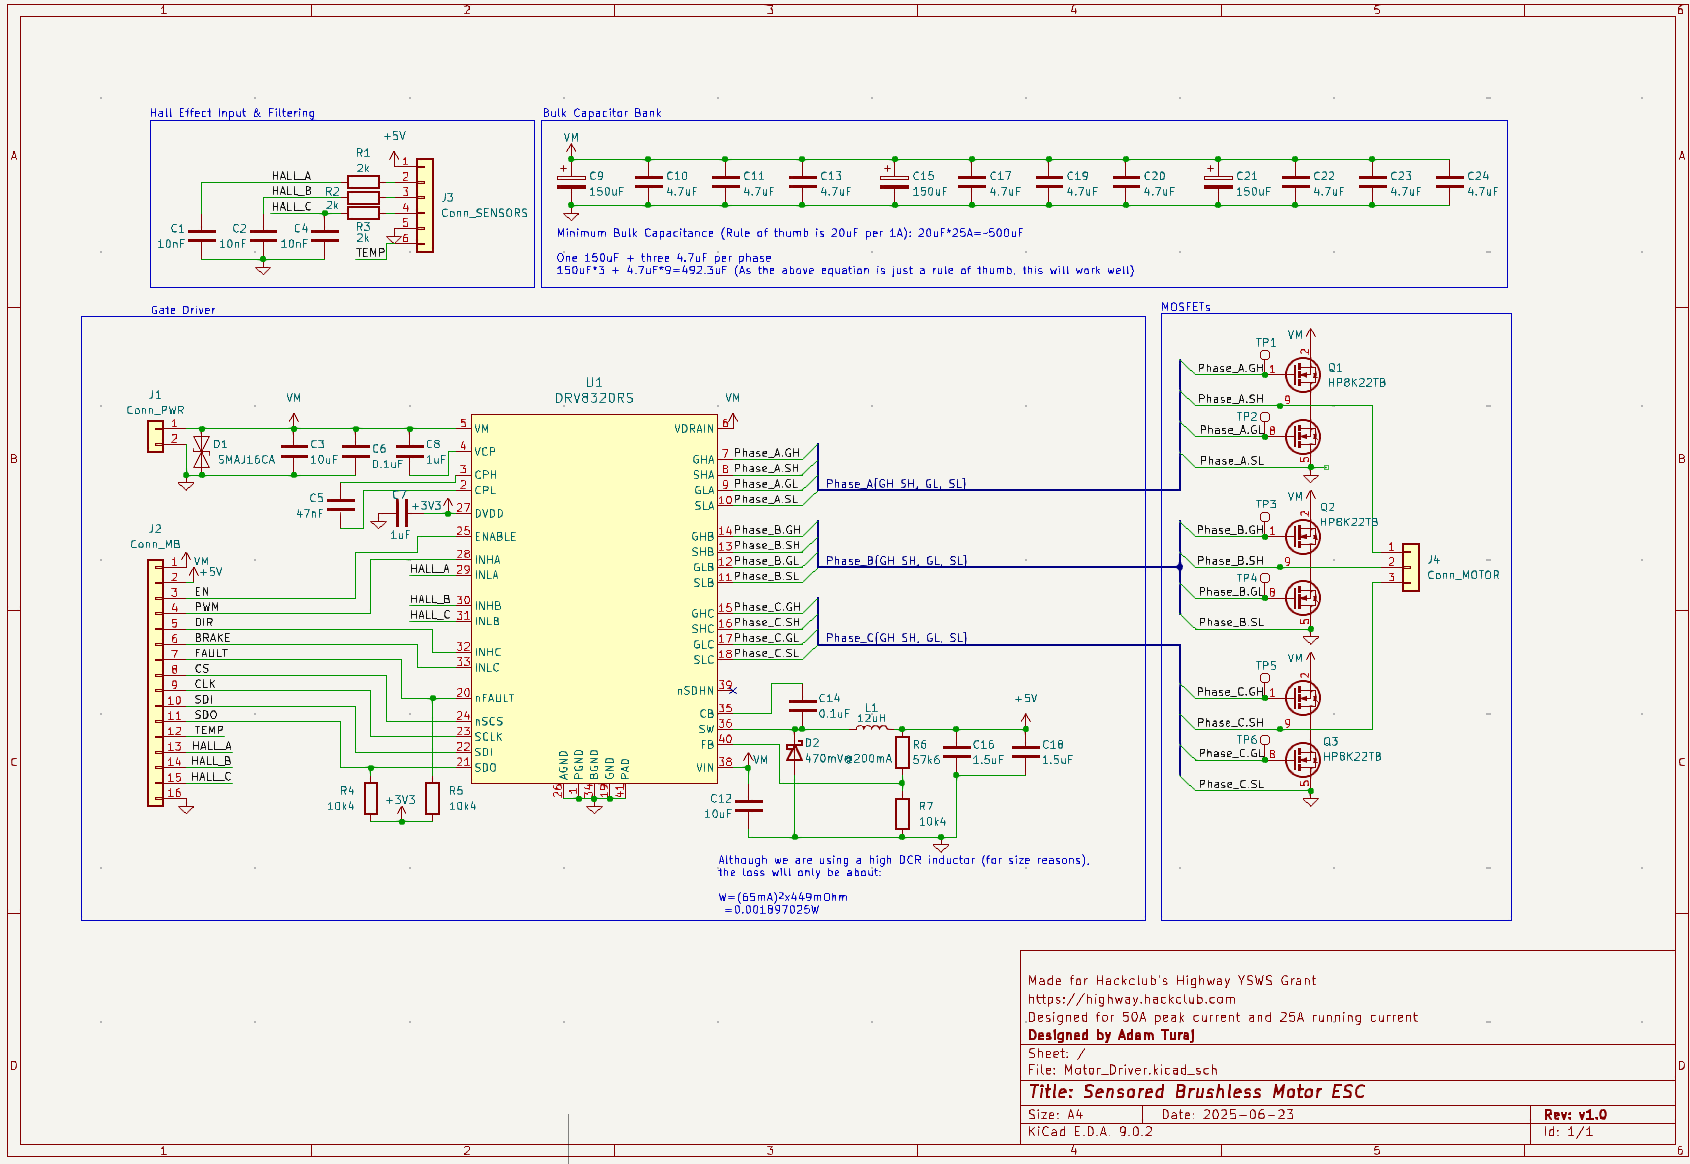Viewport: 1690px width, 1164px height.
Task: Select polarized capacitor C15 150uF
Action: point(894,182)
